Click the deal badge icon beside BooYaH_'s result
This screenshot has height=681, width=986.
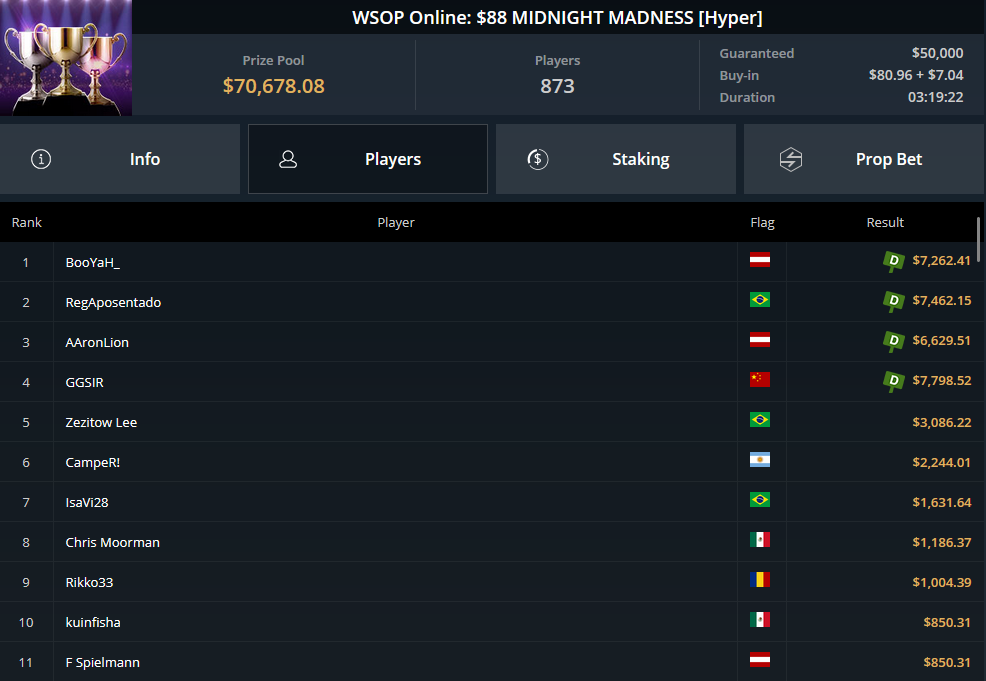pos(894,262)
